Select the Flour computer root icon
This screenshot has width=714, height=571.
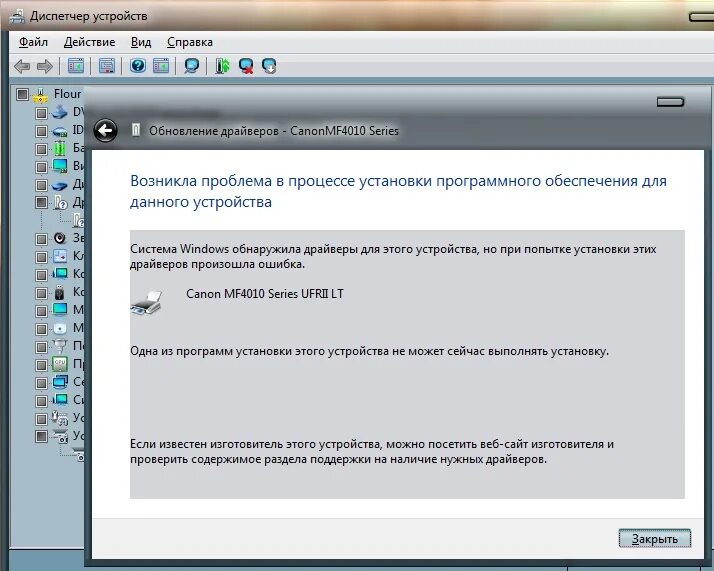pos(41,95)
